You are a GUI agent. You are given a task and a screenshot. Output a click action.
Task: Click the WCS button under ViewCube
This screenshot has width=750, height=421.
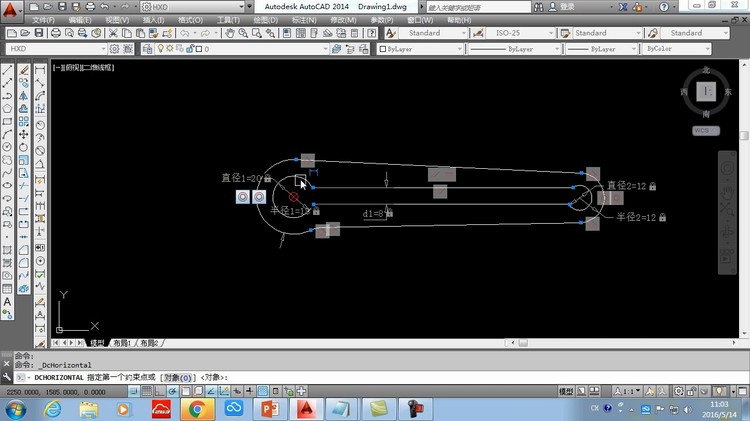click(706, 131)
